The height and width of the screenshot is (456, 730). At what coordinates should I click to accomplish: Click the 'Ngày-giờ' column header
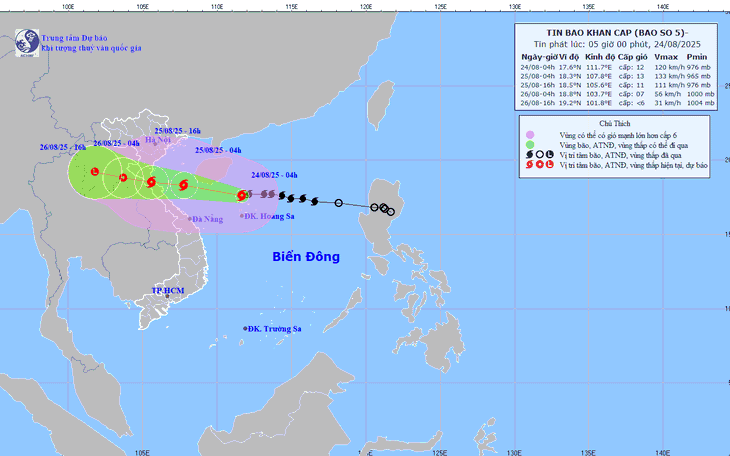(x=539, y=57)
